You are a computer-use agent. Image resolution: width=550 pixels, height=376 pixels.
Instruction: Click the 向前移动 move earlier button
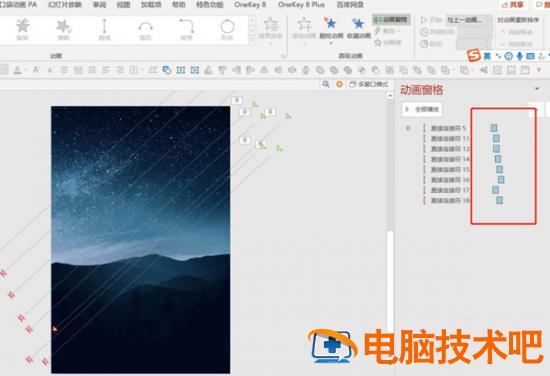pyautogui.click(x=517, y=32)
